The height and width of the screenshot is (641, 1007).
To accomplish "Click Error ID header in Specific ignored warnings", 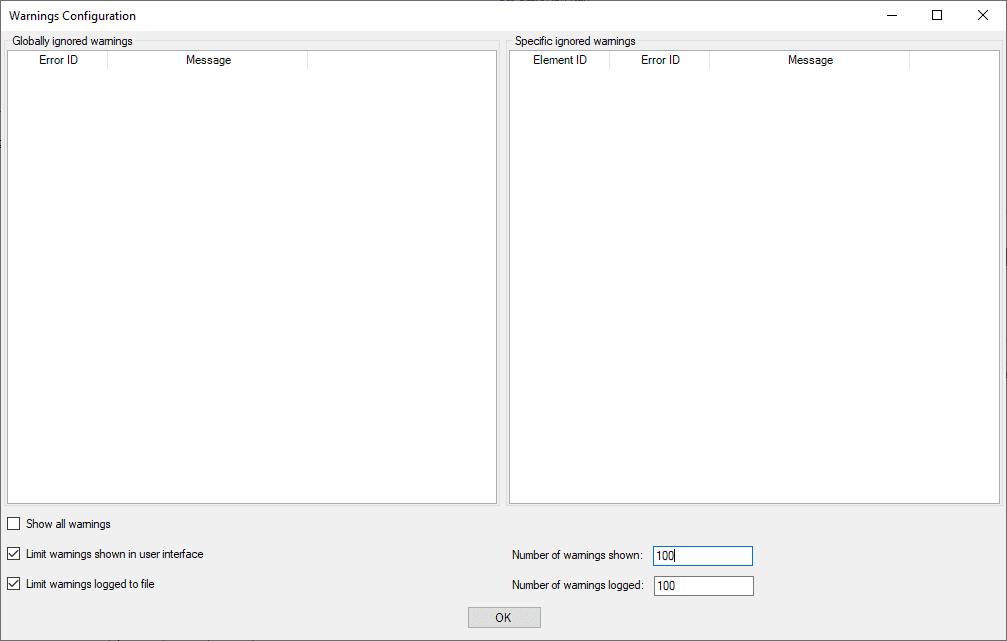I will pyautogui.click(x=660, y=60).
